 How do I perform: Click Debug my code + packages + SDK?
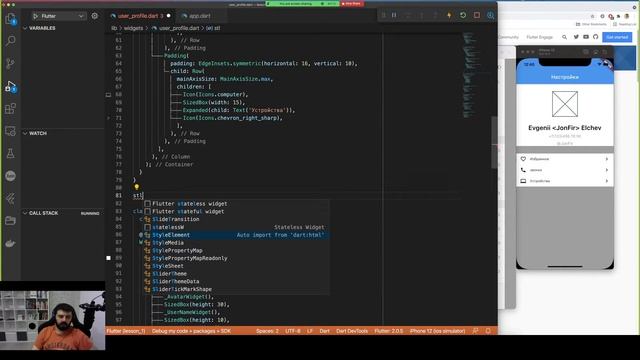pyautogui.click(x=191, y=331)
